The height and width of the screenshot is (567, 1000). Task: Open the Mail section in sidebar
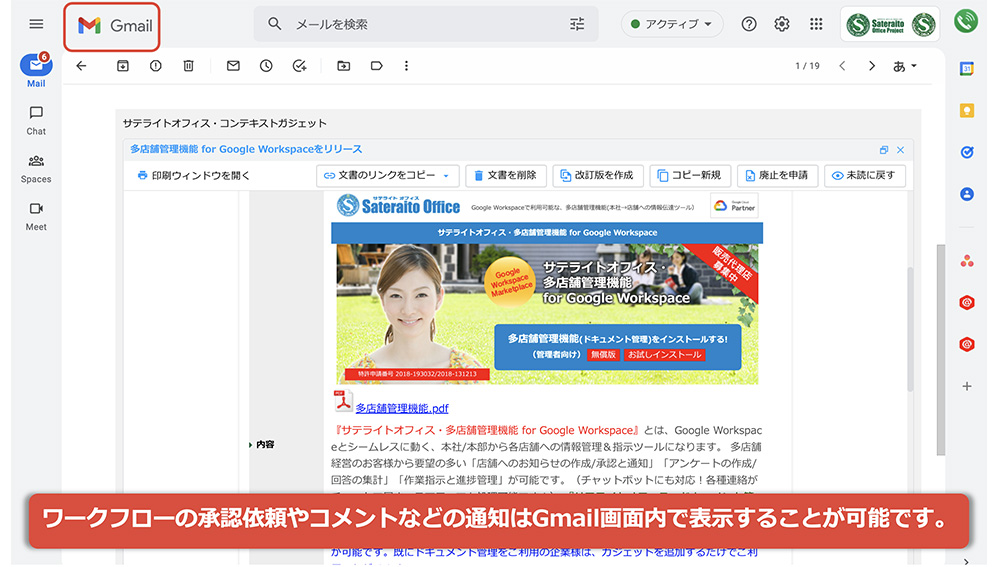click(x=36, y=70)
